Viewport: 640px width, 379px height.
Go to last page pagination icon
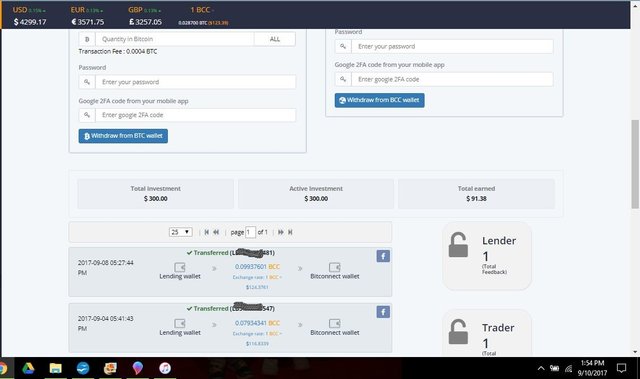pyautogui.click(x=290, y=232)
